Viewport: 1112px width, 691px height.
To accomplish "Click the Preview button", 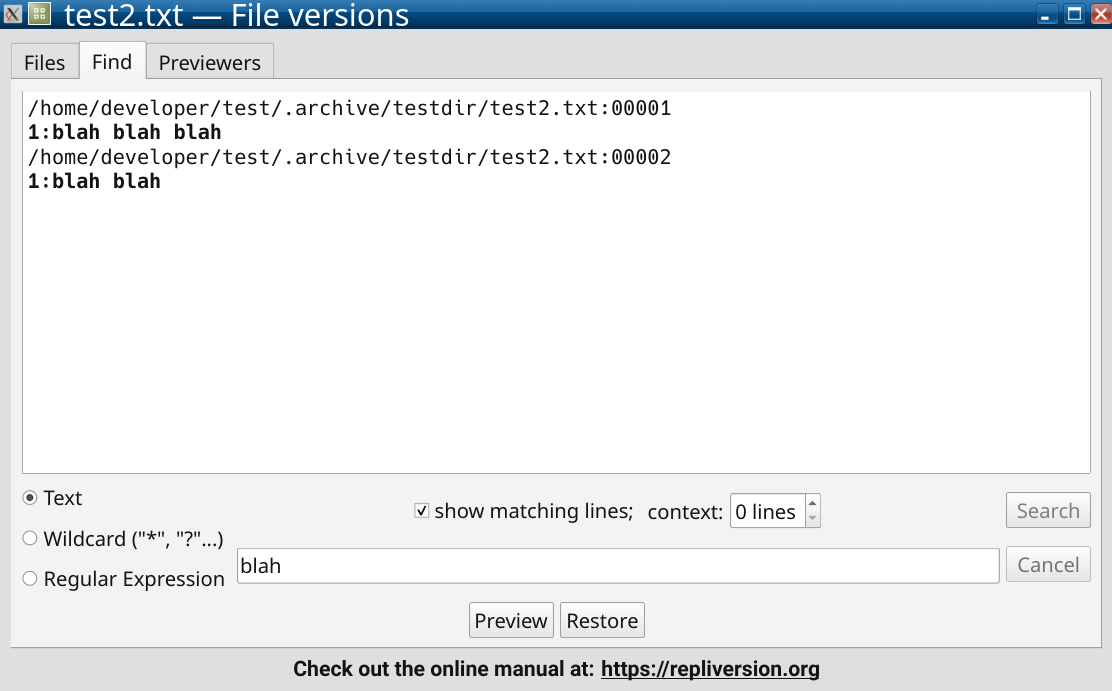I will [x=511, y=621].
